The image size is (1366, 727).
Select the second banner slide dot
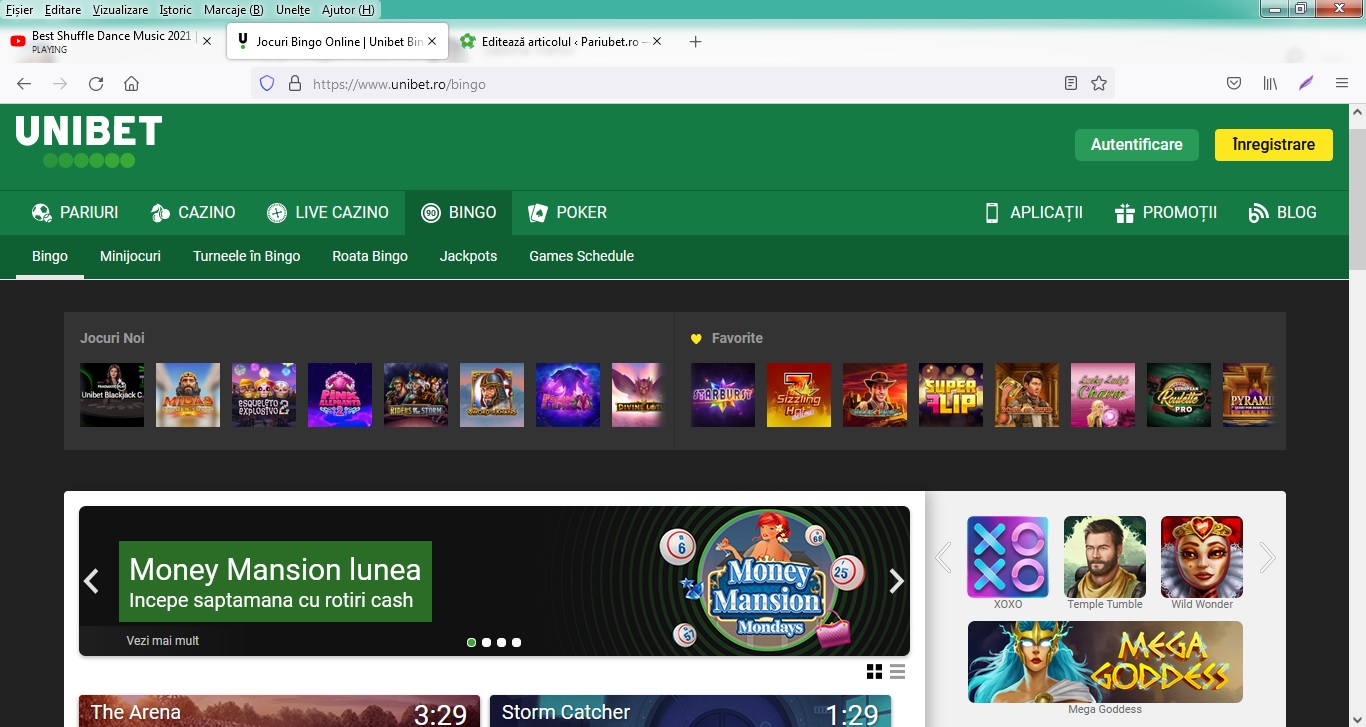(x=486, y=643)
